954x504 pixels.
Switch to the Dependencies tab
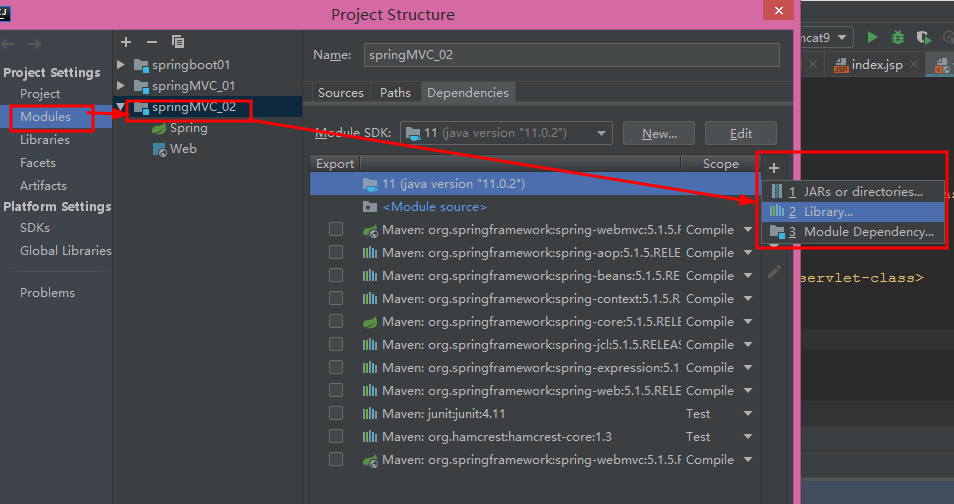click(x=468, y=93)
